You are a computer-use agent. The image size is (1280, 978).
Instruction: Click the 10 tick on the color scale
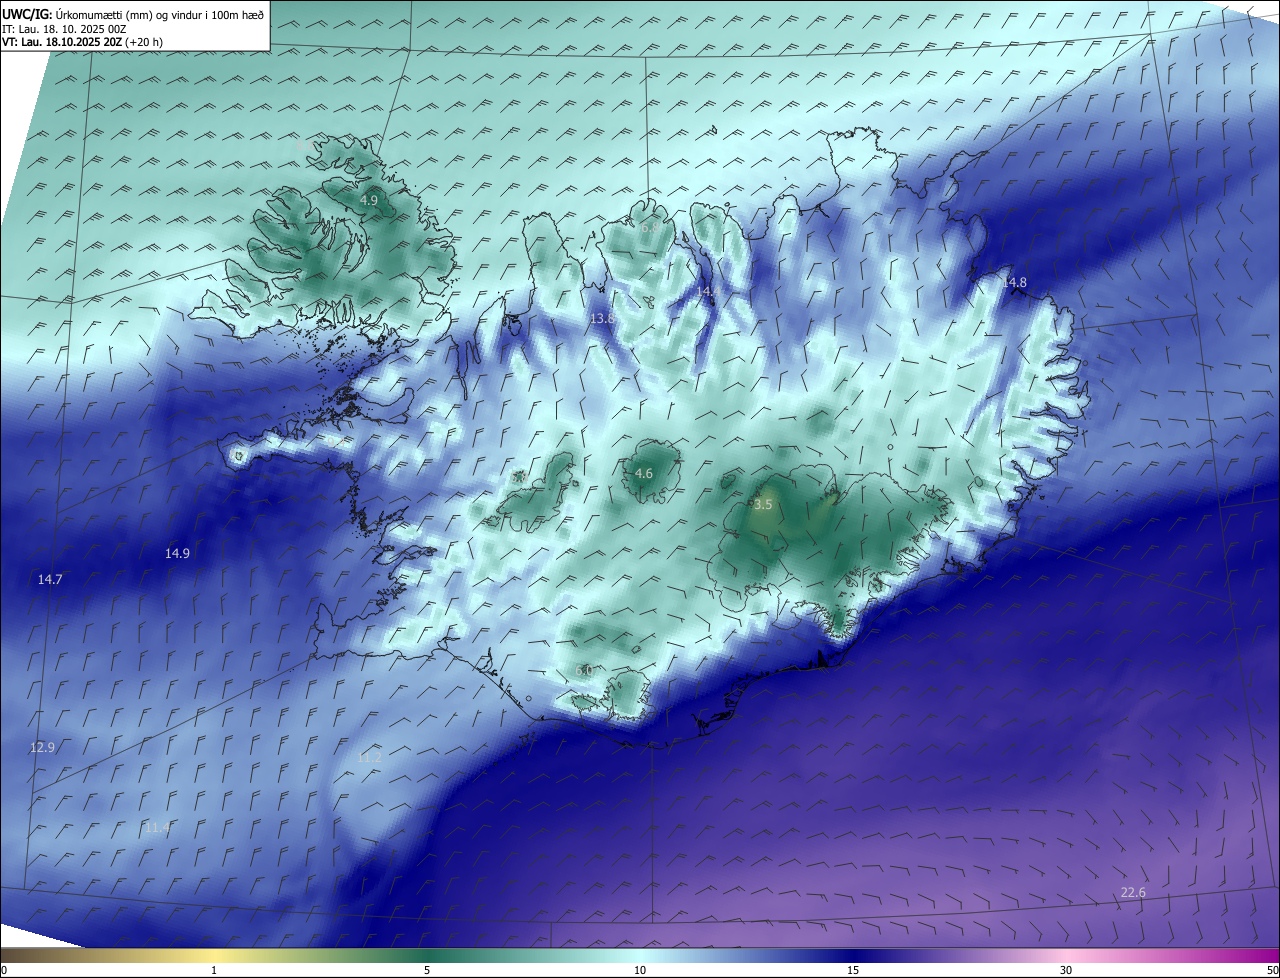point(640,970)
